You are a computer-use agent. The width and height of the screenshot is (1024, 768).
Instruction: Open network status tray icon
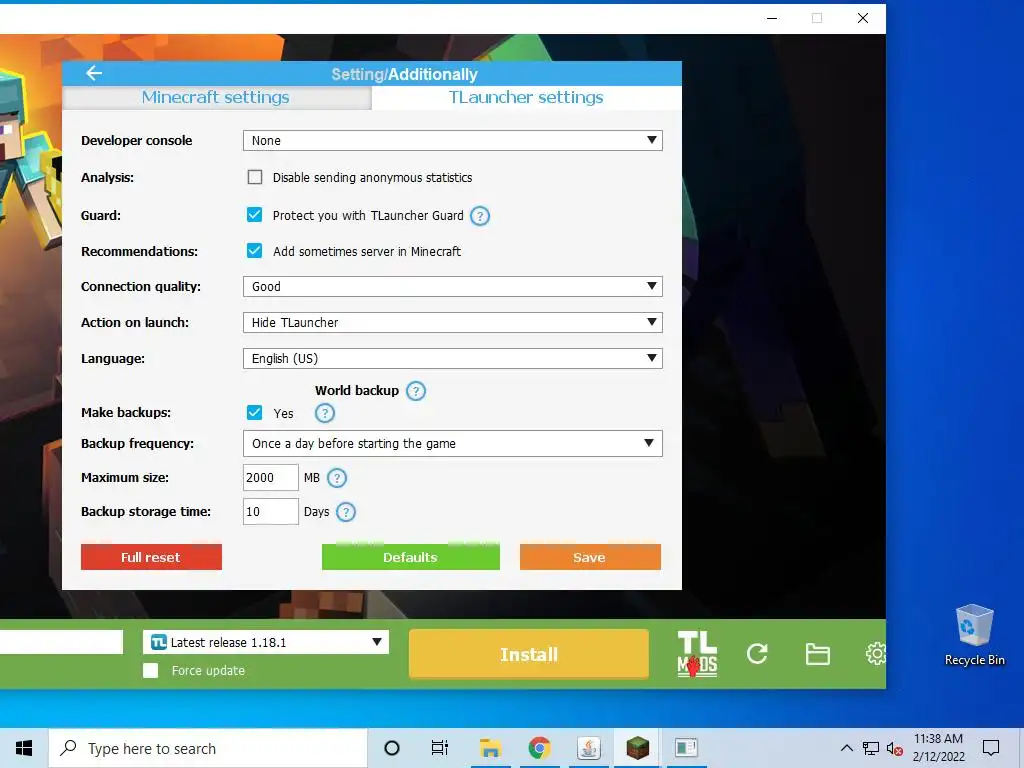(871, 748)
